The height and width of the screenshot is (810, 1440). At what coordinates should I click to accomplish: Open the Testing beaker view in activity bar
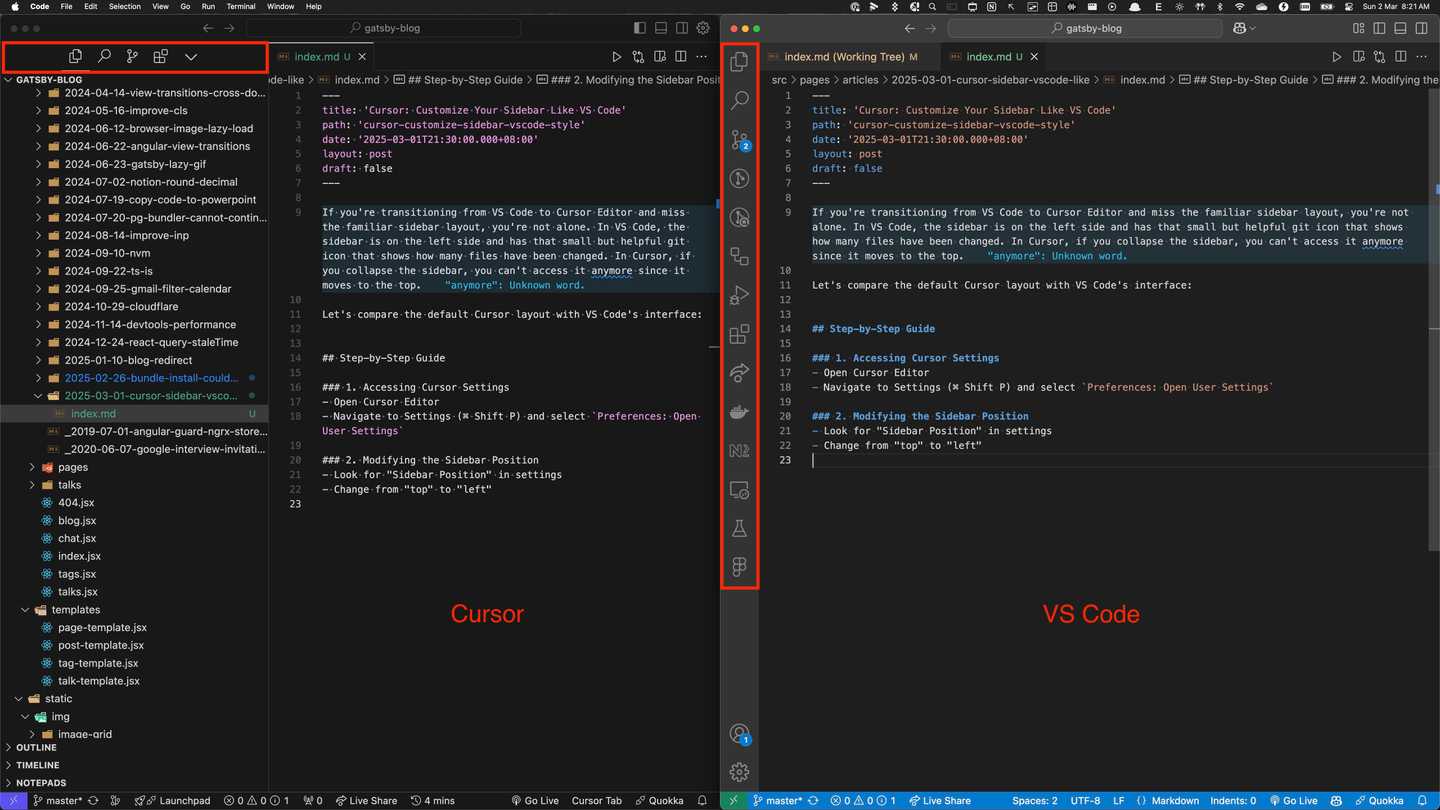(739, 528)
